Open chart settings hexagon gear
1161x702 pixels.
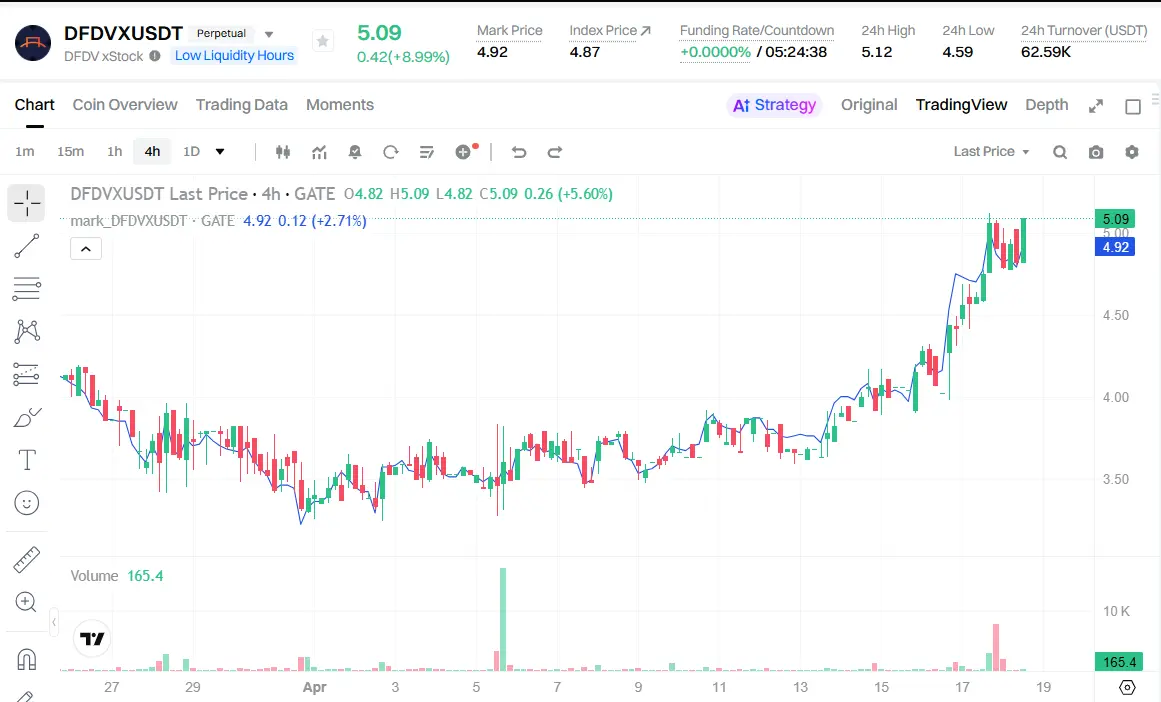point(1131,152)
